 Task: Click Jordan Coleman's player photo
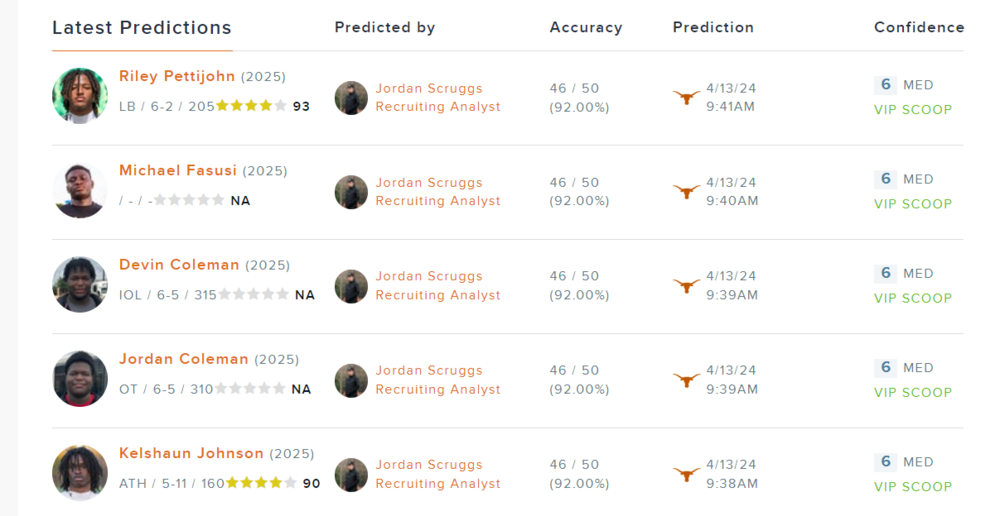pos(80,379)
